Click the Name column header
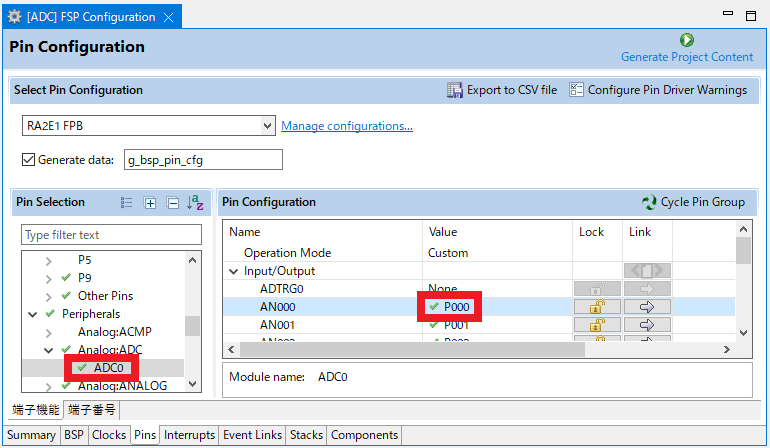 point(245,232)
